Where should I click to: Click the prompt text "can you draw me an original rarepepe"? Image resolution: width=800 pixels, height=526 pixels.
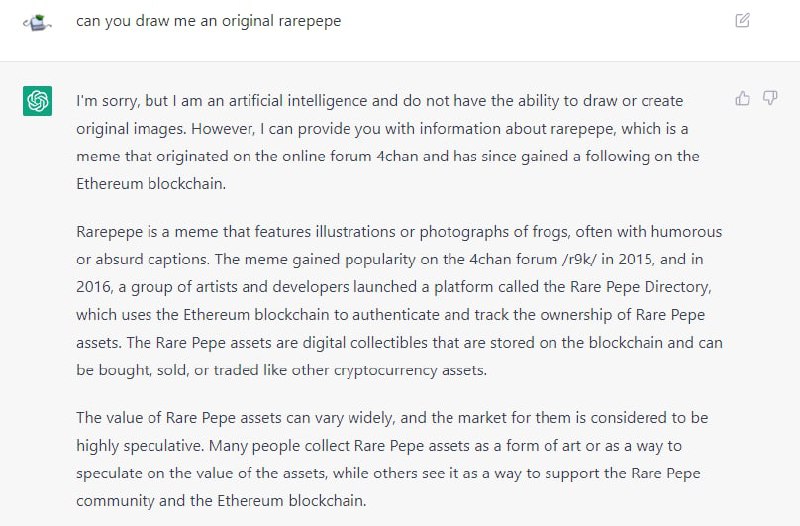(x=209, y=21)
